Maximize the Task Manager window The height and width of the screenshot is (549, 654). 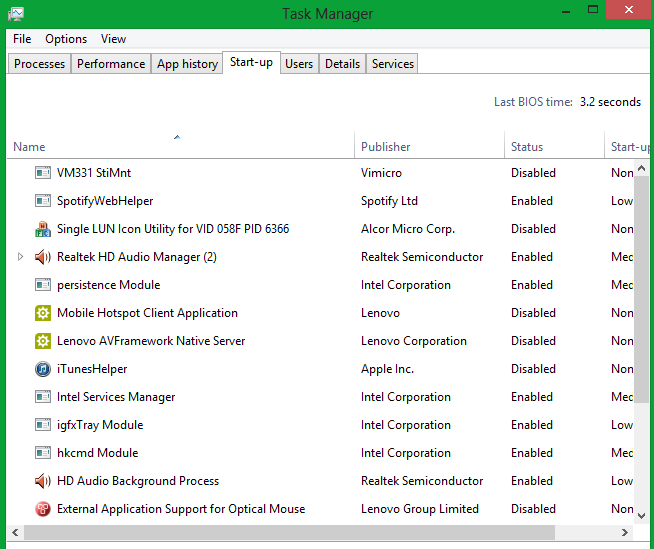click(593, 9)
